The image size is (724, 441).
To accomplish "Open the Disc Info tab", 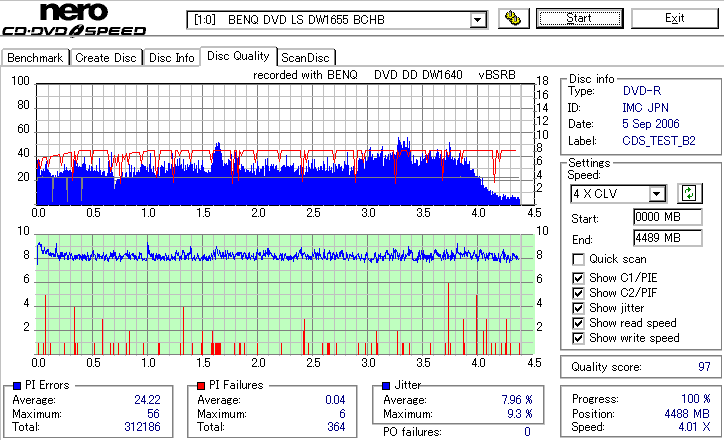I will (172, 58).
